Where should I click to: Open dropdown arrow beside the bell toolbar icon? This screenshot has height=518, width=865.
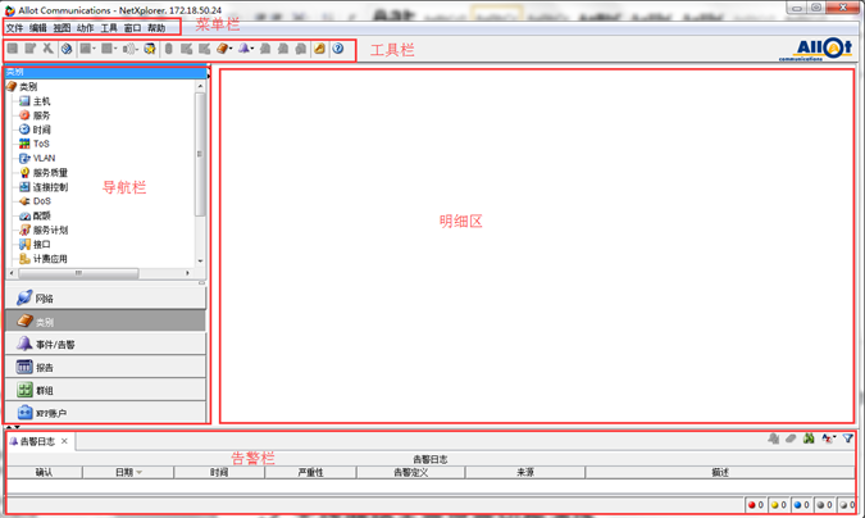[x=252, y=49]
